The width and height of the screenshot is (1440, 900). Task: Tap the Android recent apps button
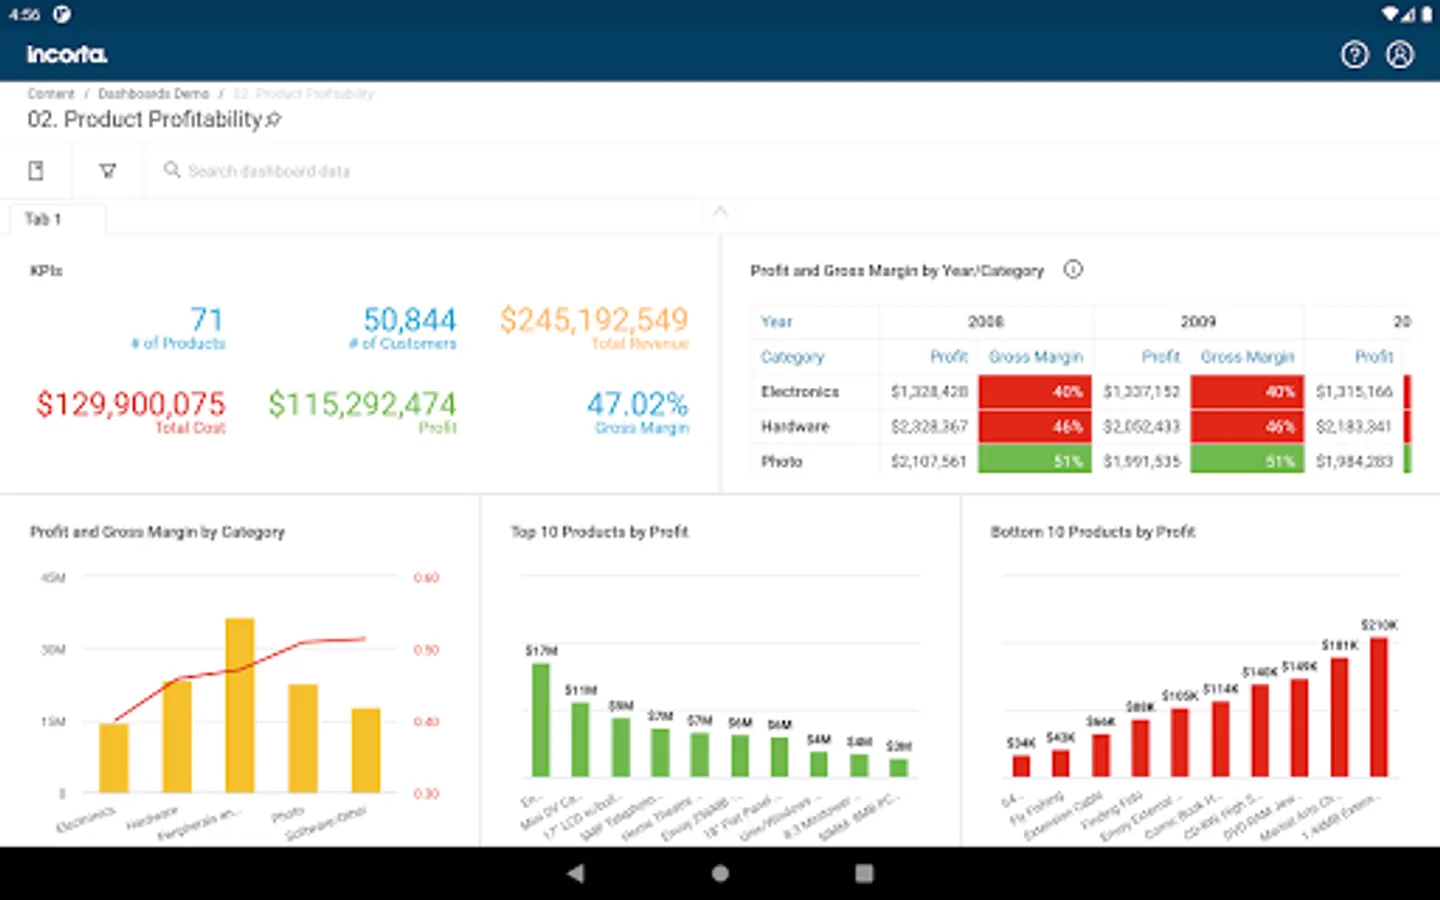(x=864, y=873)
